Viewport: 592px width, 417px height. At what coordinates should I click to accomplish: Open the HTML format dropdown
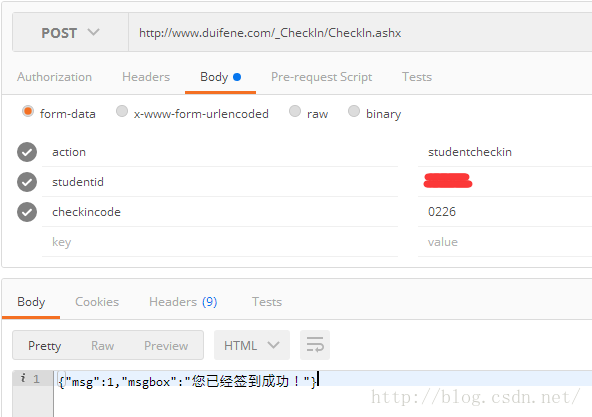[252, 345]
